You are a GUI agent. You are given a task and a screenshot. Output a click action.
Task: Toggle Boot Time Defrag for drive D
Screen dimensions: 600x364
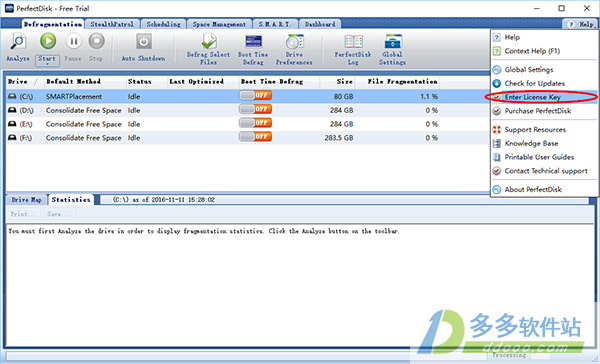point(255,109)
